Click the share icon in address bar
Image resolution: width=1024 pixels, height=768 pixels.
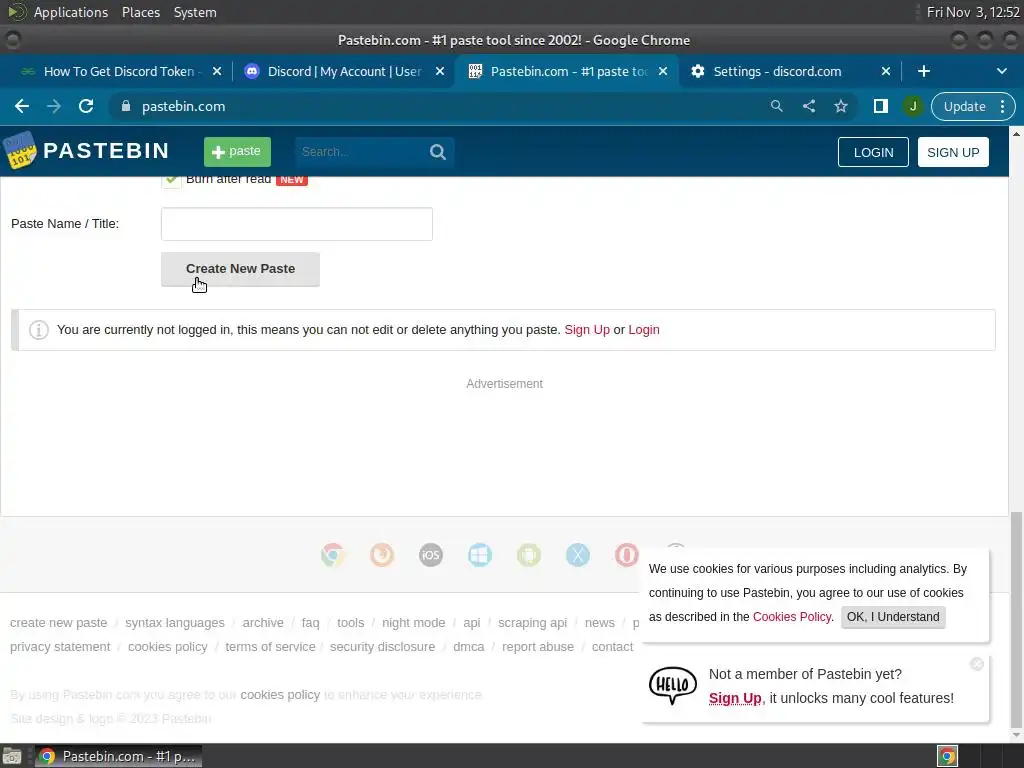point(808,106)
